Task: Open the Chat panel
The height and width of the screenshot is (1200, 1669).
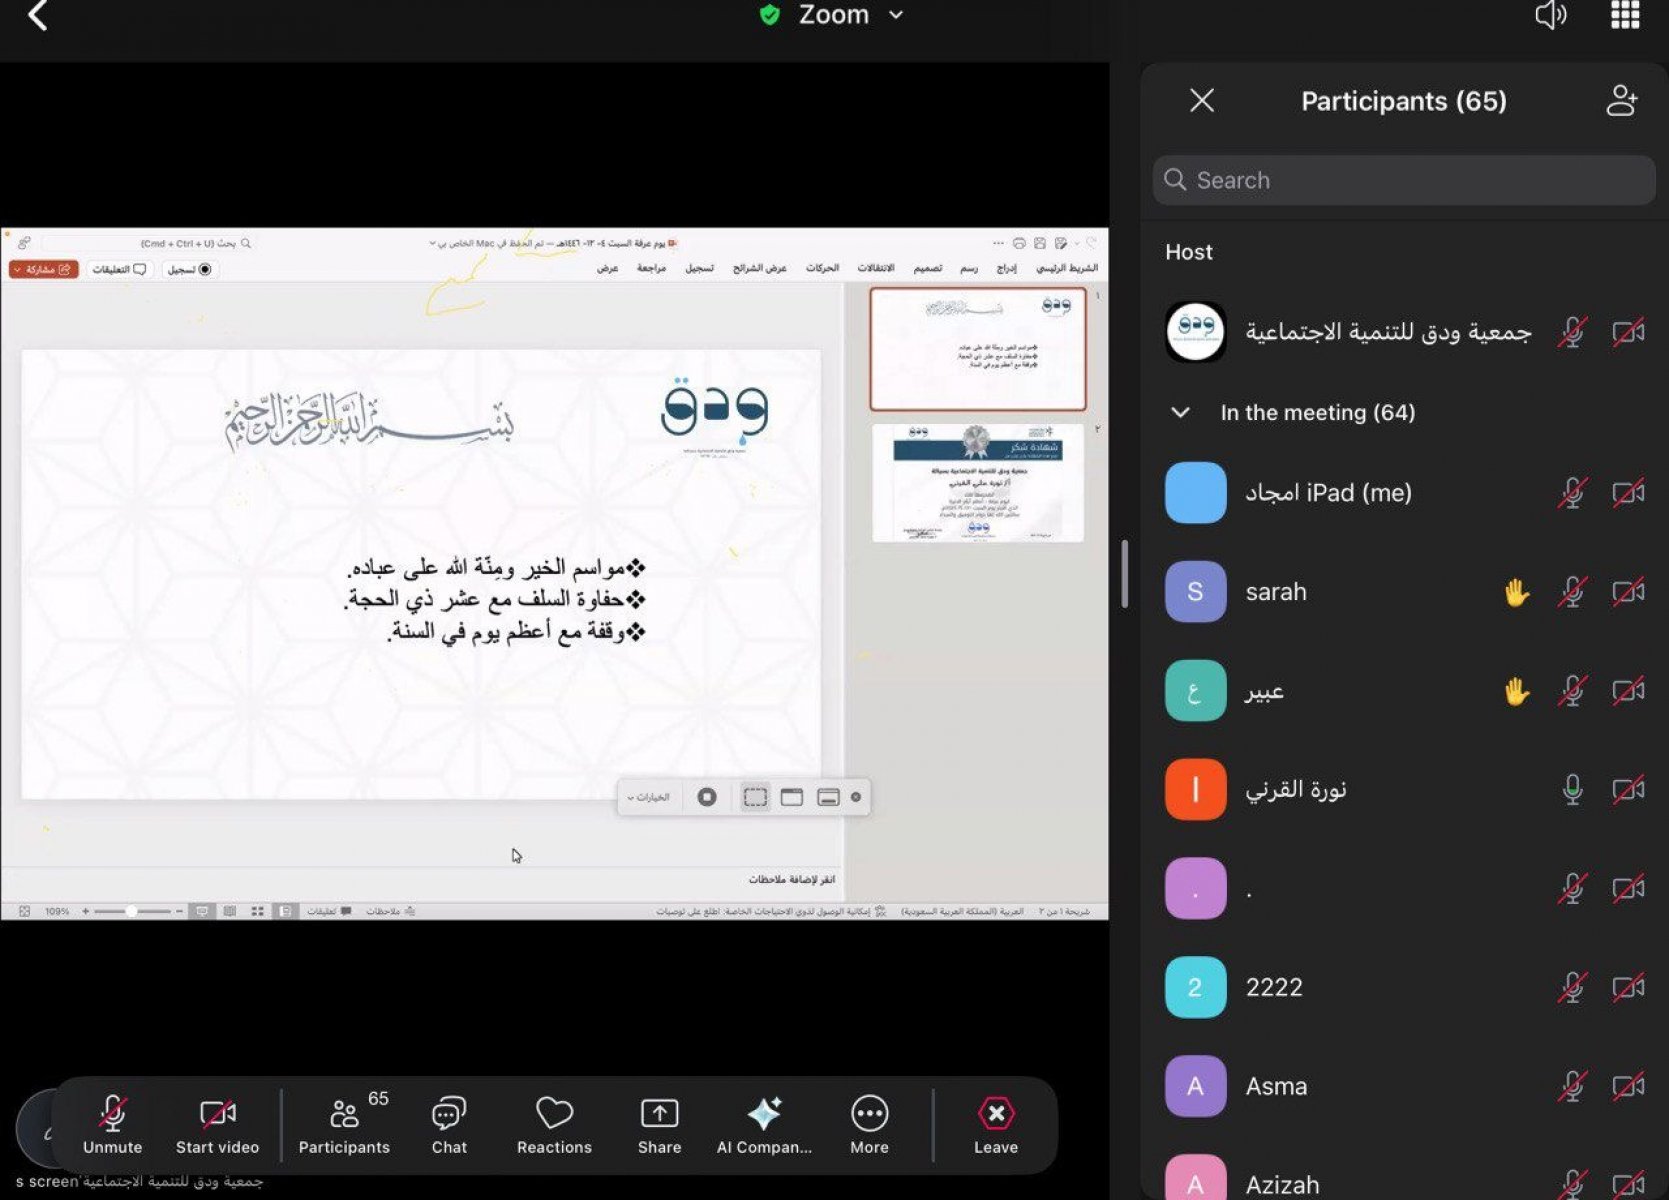Action: (x=449, y=1125)
